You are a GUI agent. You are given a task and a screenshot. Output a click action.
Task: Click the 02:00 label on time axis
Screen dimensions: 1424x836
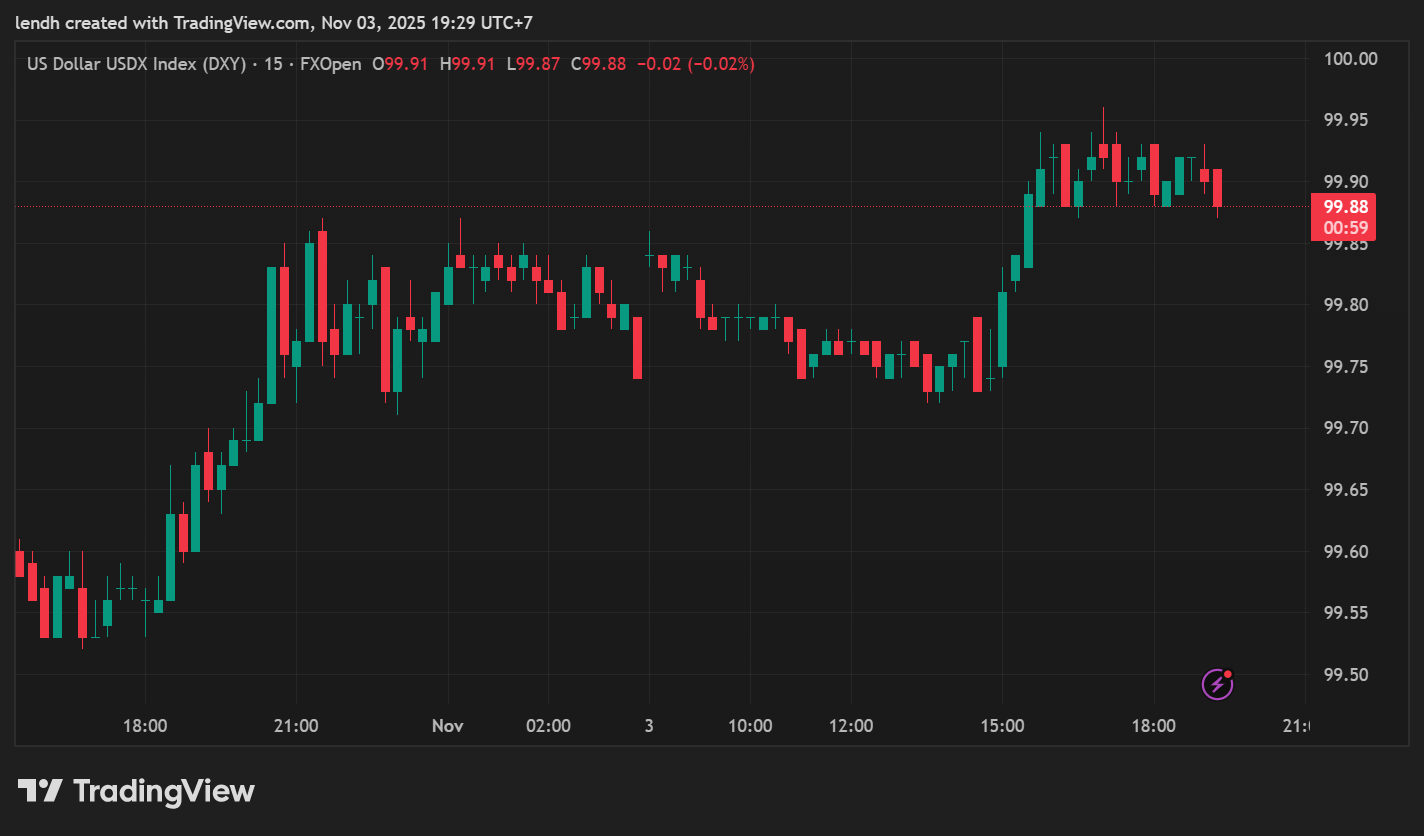pos(548,726)
